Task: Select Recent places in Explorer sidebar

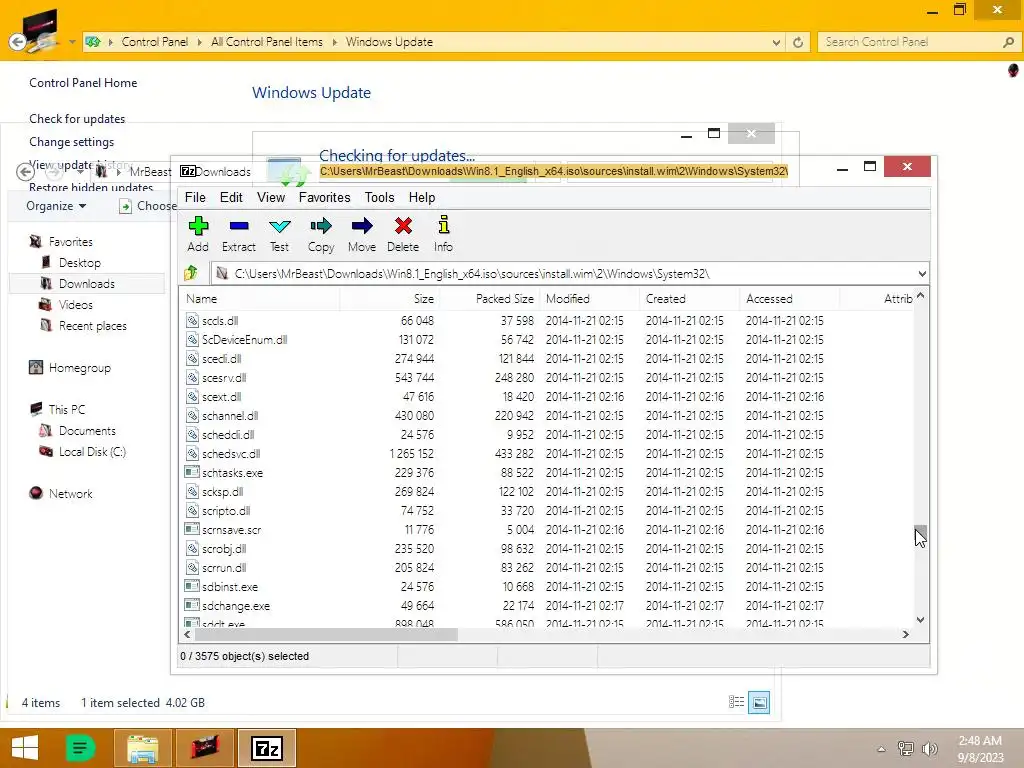Action: click(x=92, y=325)
